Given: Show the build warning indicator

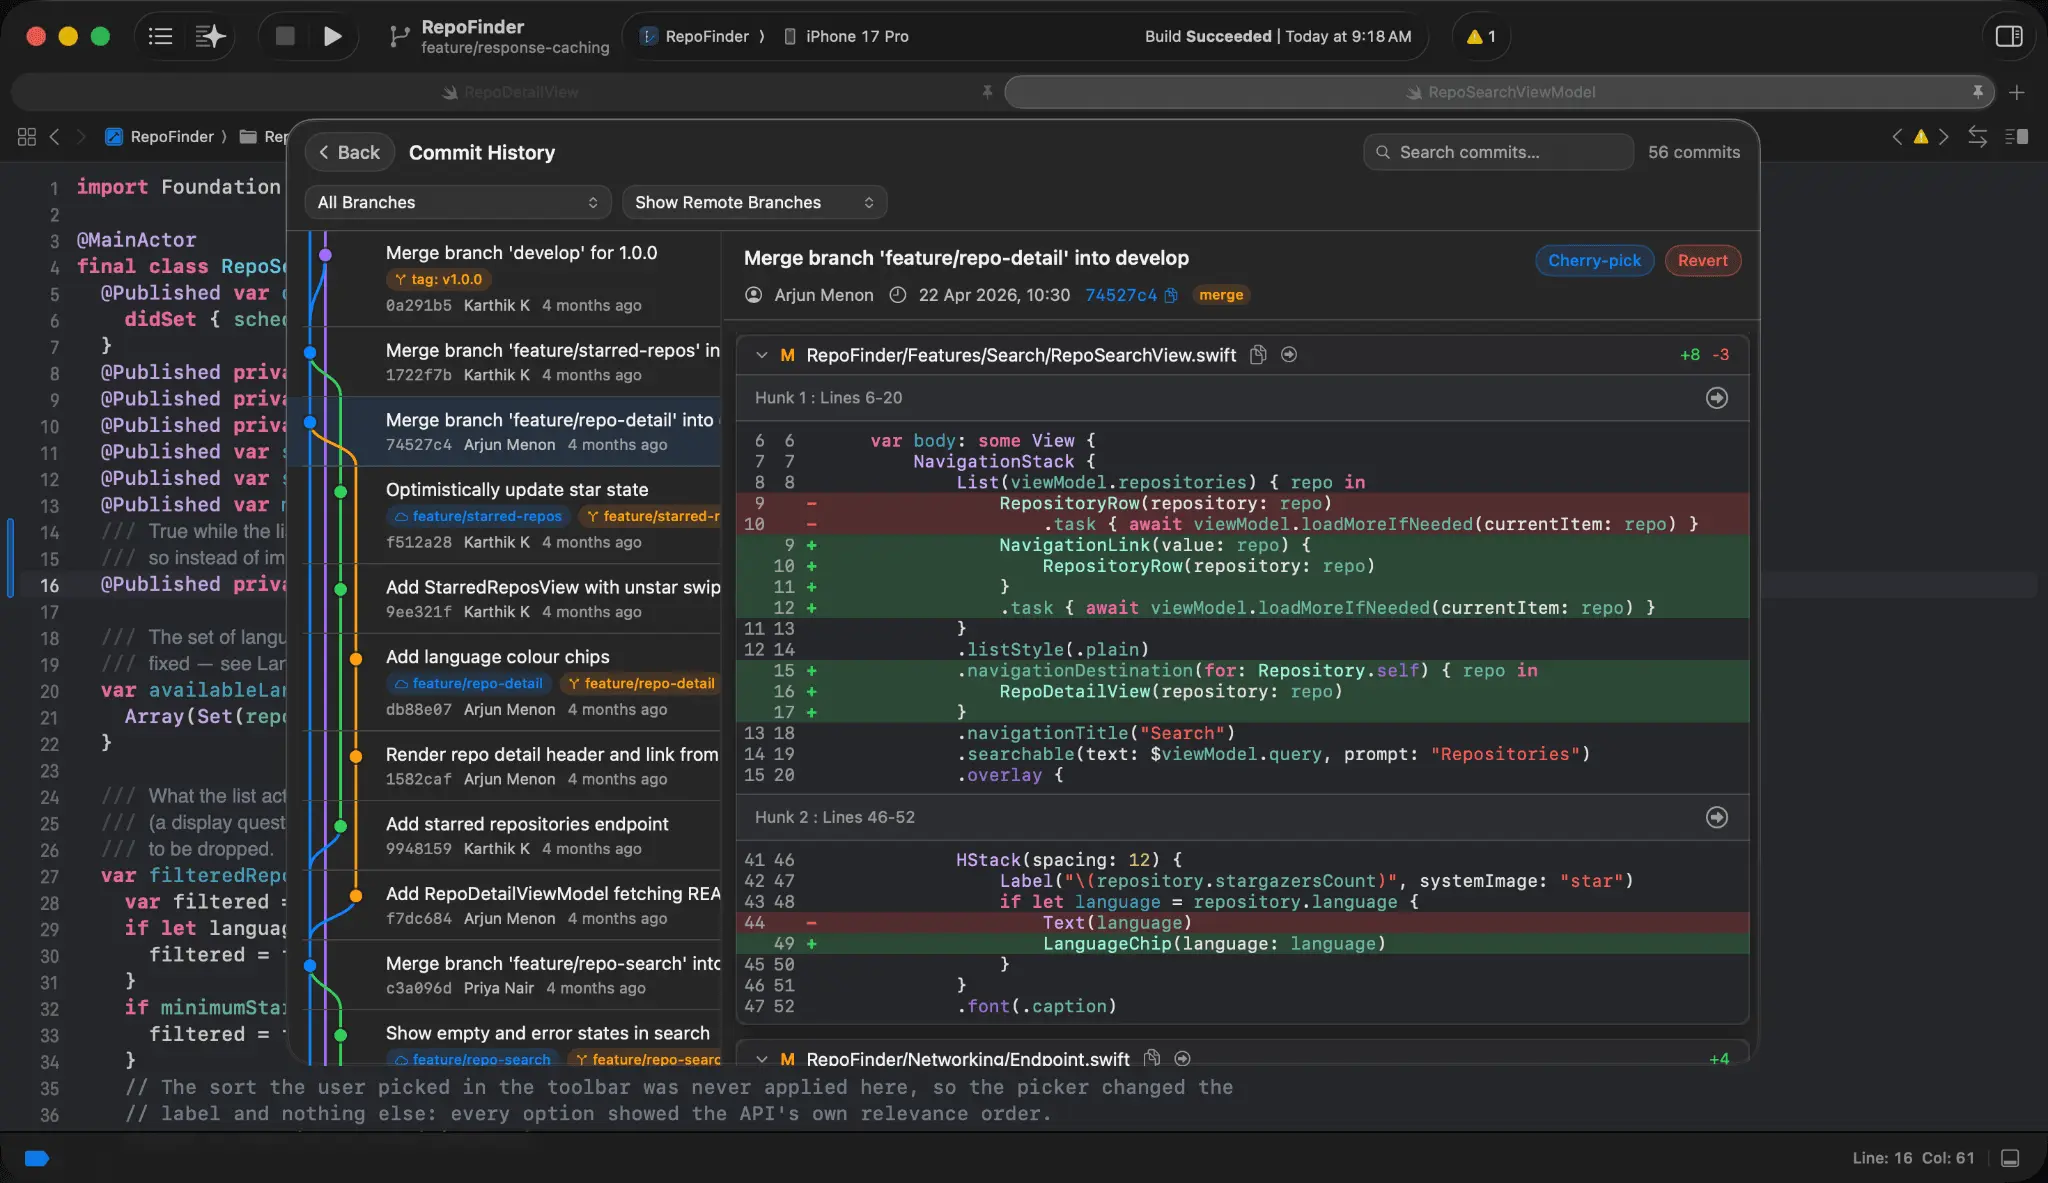Looking at the screenshot, I should [x=1481, y=37].
